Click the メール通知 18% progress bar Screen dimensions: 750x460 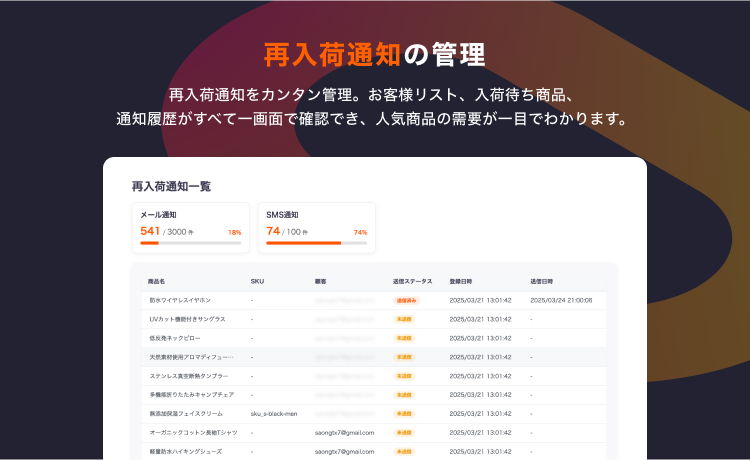point(191,243)
